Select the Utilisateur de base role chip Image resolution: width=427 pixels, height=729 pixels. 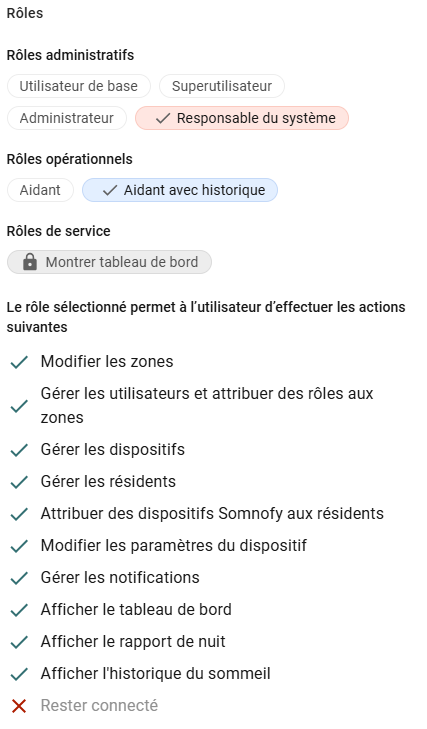pos(79,86)
